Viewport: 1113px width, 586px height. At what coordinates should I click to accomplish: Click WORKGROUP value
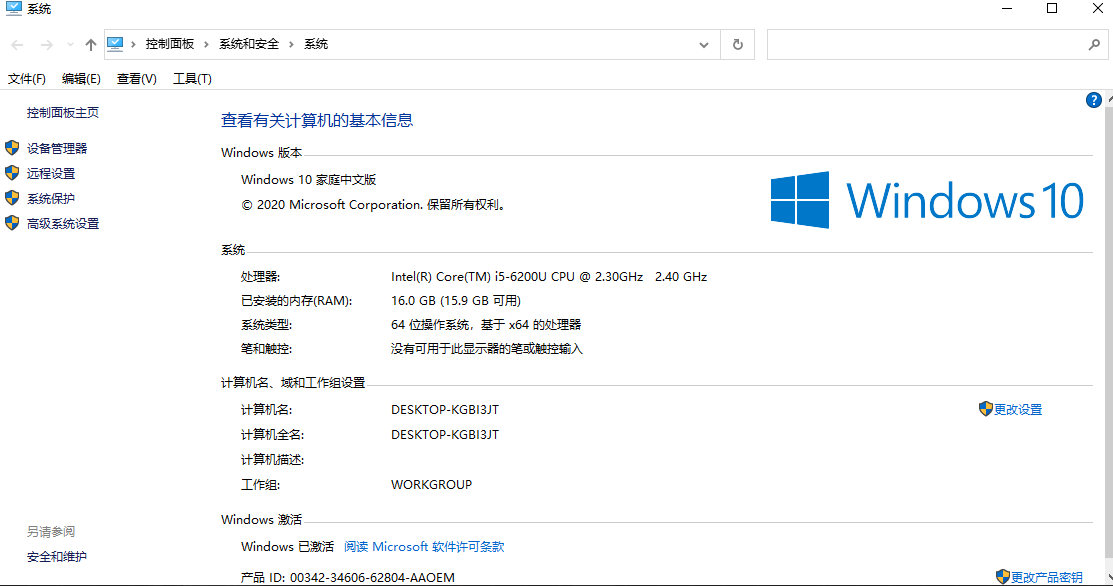[x=432, y=485]
